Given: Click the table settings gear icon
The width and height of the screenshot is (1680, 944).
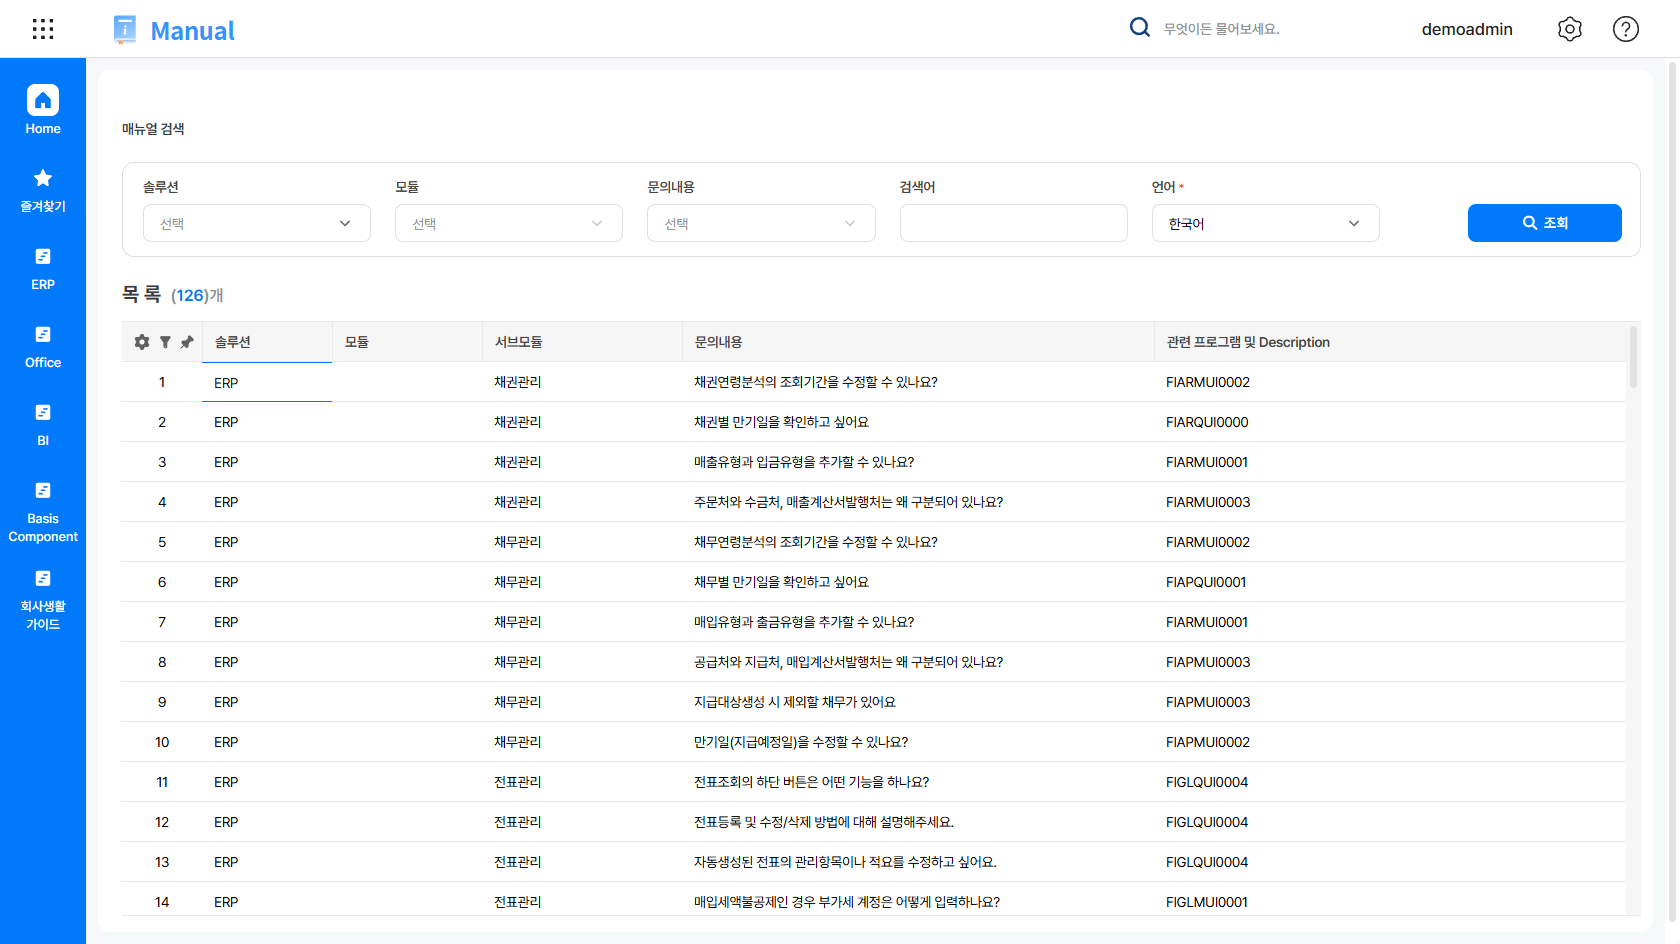Looking at the screenshot, I should [142, 342].
